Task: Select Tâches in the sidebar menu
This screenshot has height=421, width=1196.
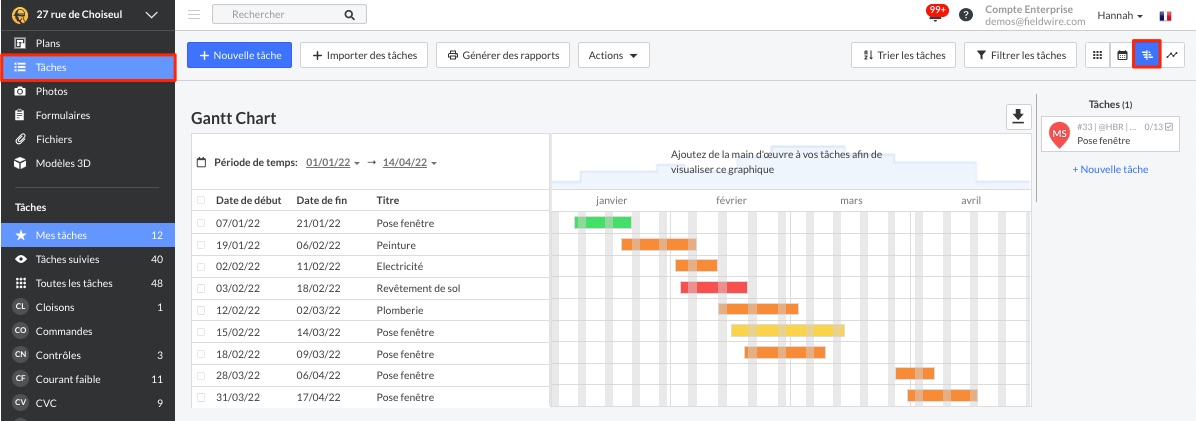Action: 88,67
